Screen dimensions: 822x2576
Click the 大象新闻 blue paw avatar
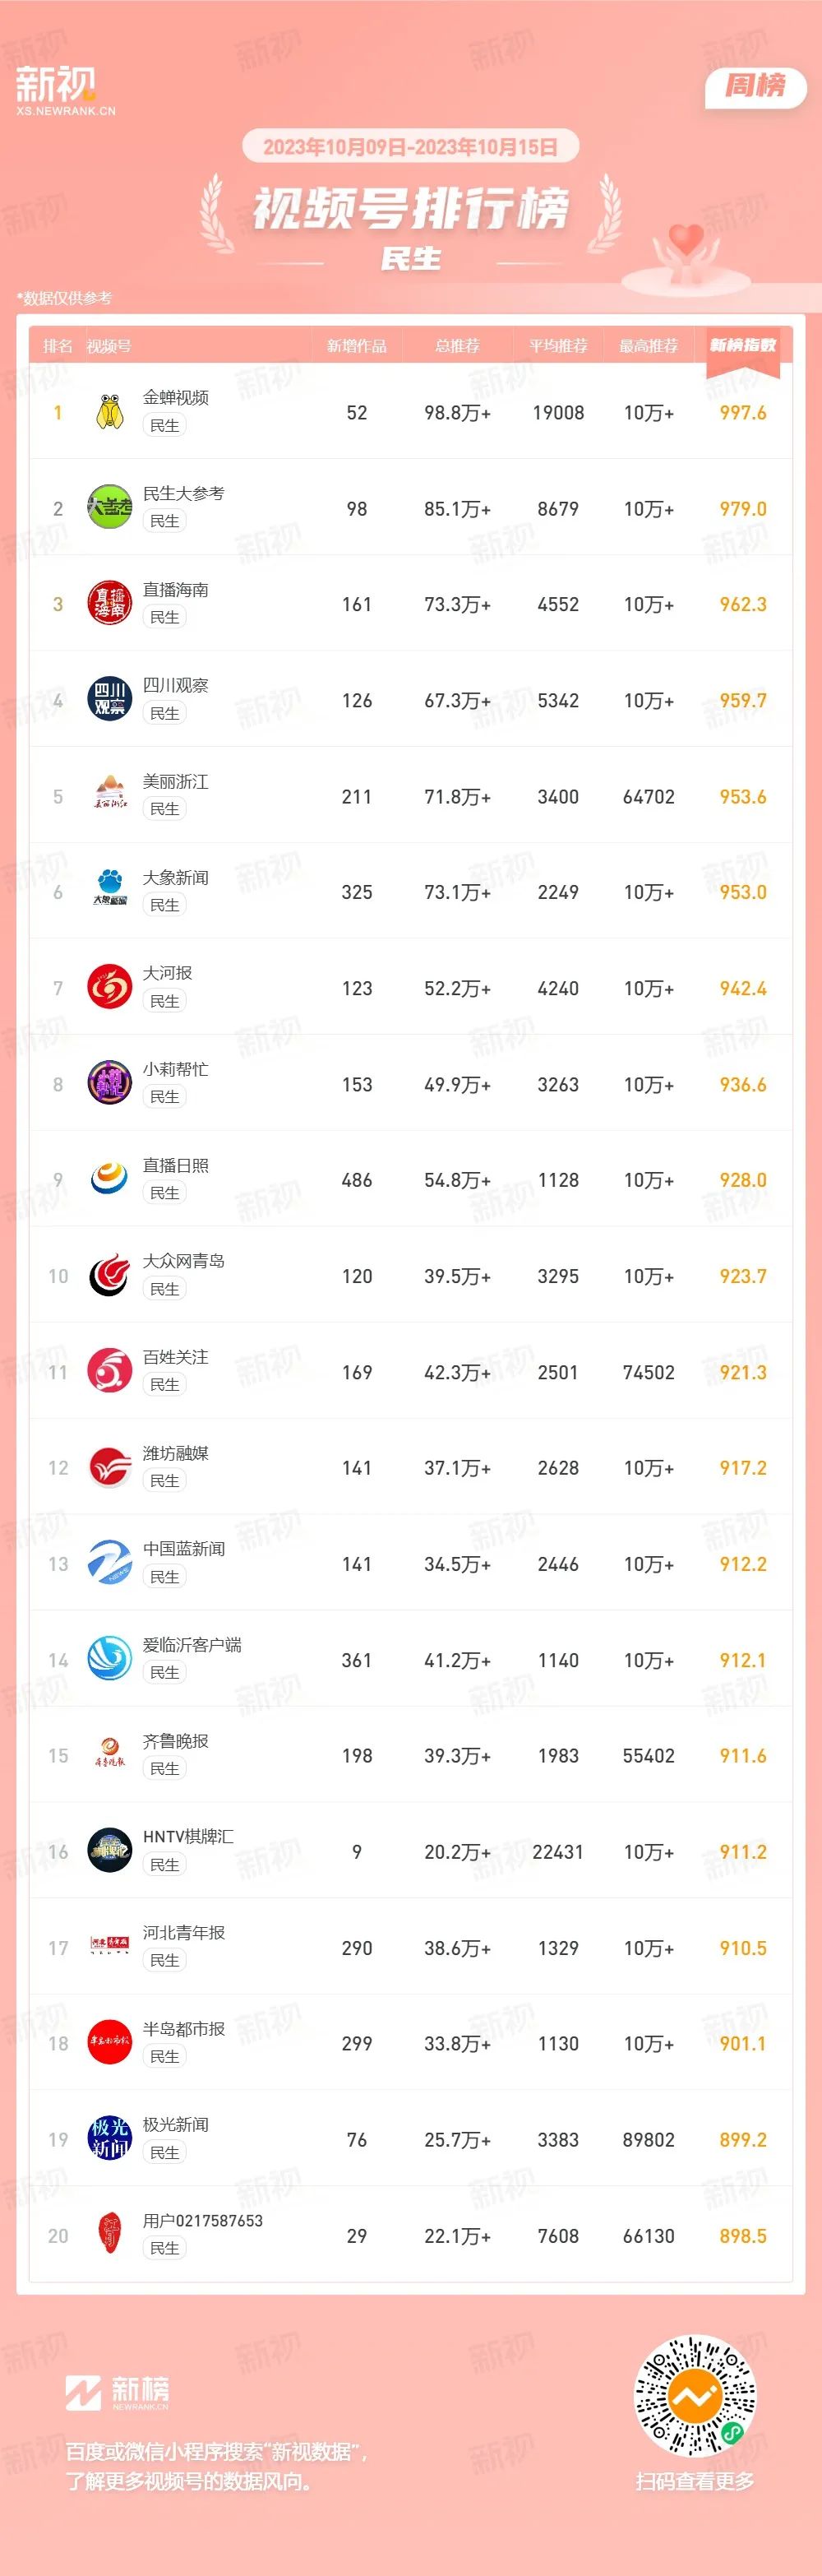pos(110,892)
